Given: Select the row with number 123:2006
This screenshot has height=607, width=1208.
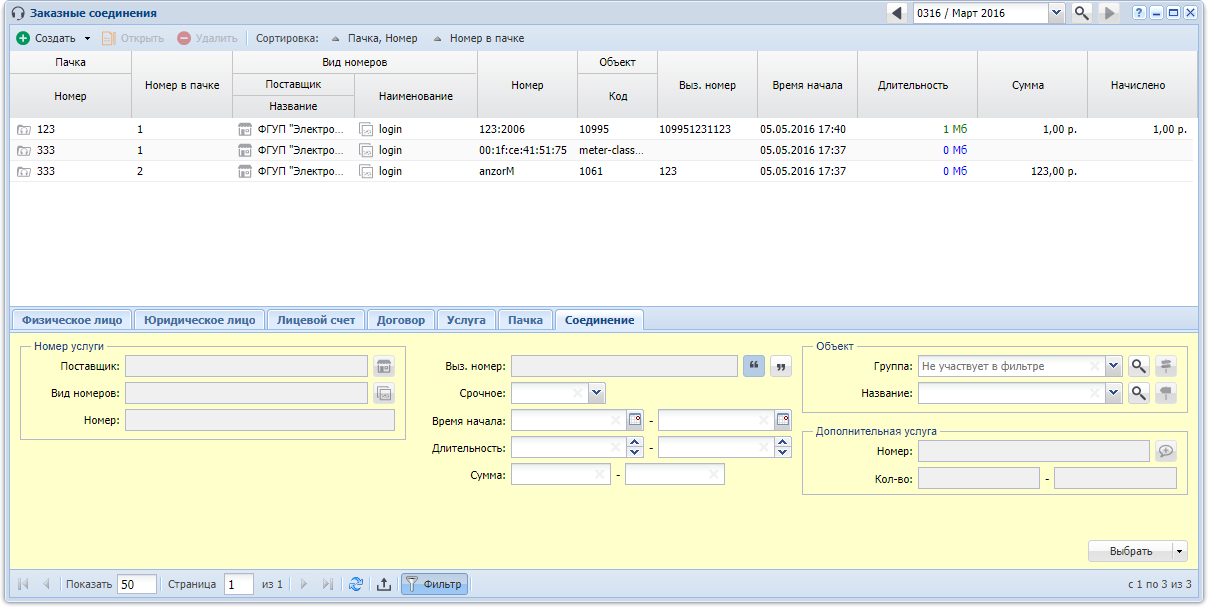Looking at the screenshot, I should (600, 130).
